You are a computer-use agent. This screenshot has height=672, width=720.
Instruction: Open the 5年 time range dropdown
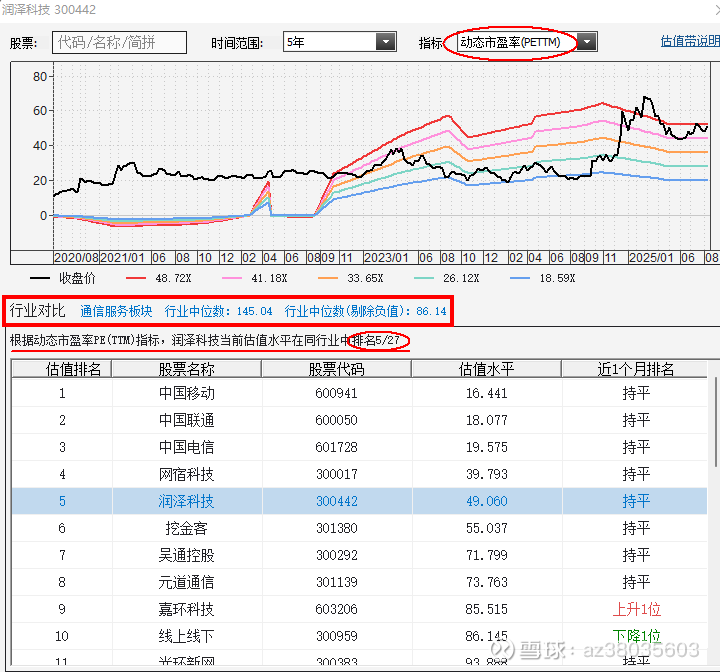[386, 42]
